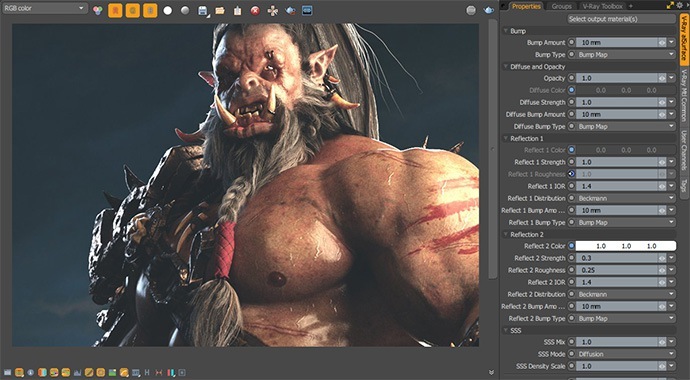Open the Reflect 1 Distribution dropdown

coord(626,198)
